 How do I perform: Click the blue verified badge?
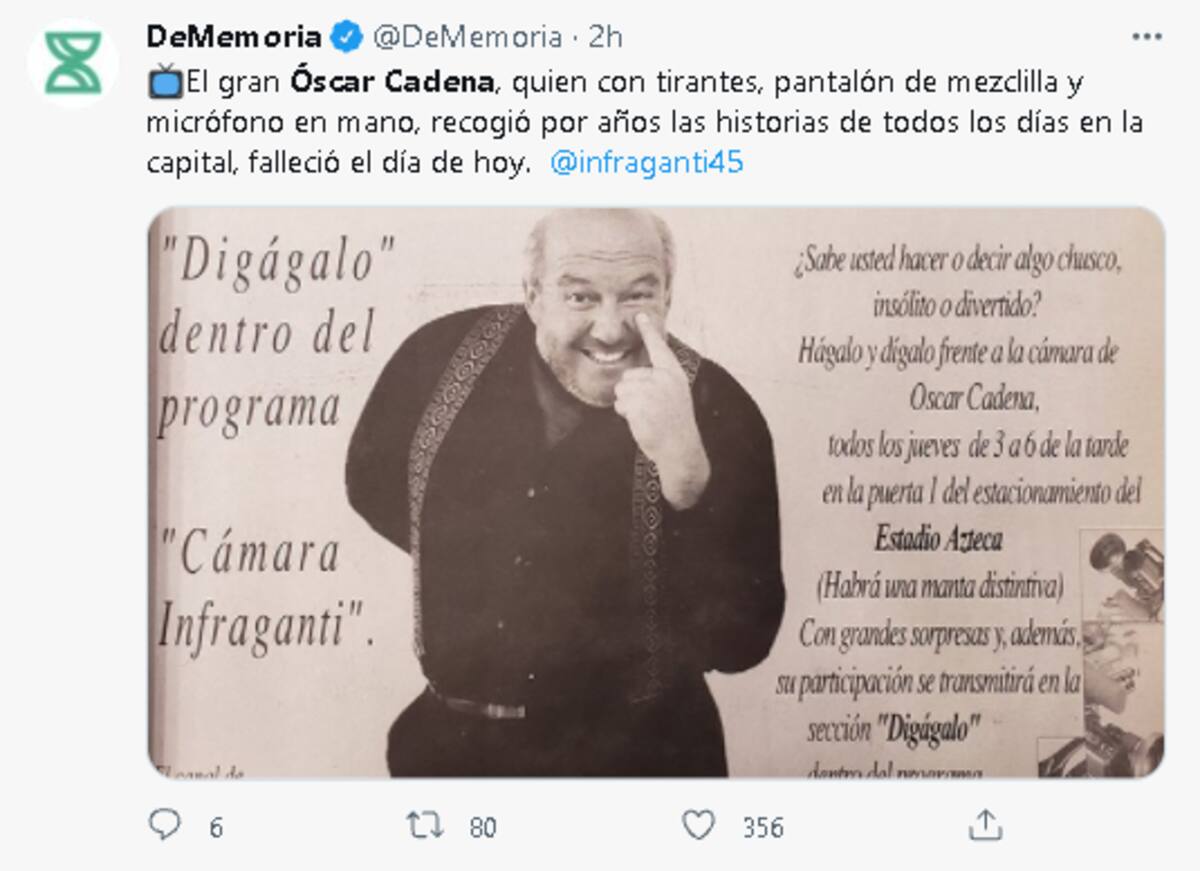coord(347,38)
